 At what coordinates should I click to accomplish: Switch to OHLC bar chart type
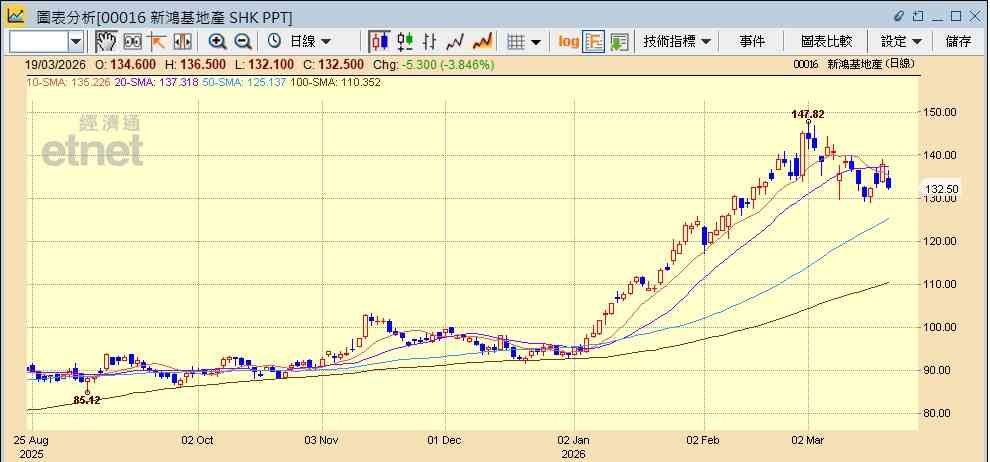click(430, 42)
